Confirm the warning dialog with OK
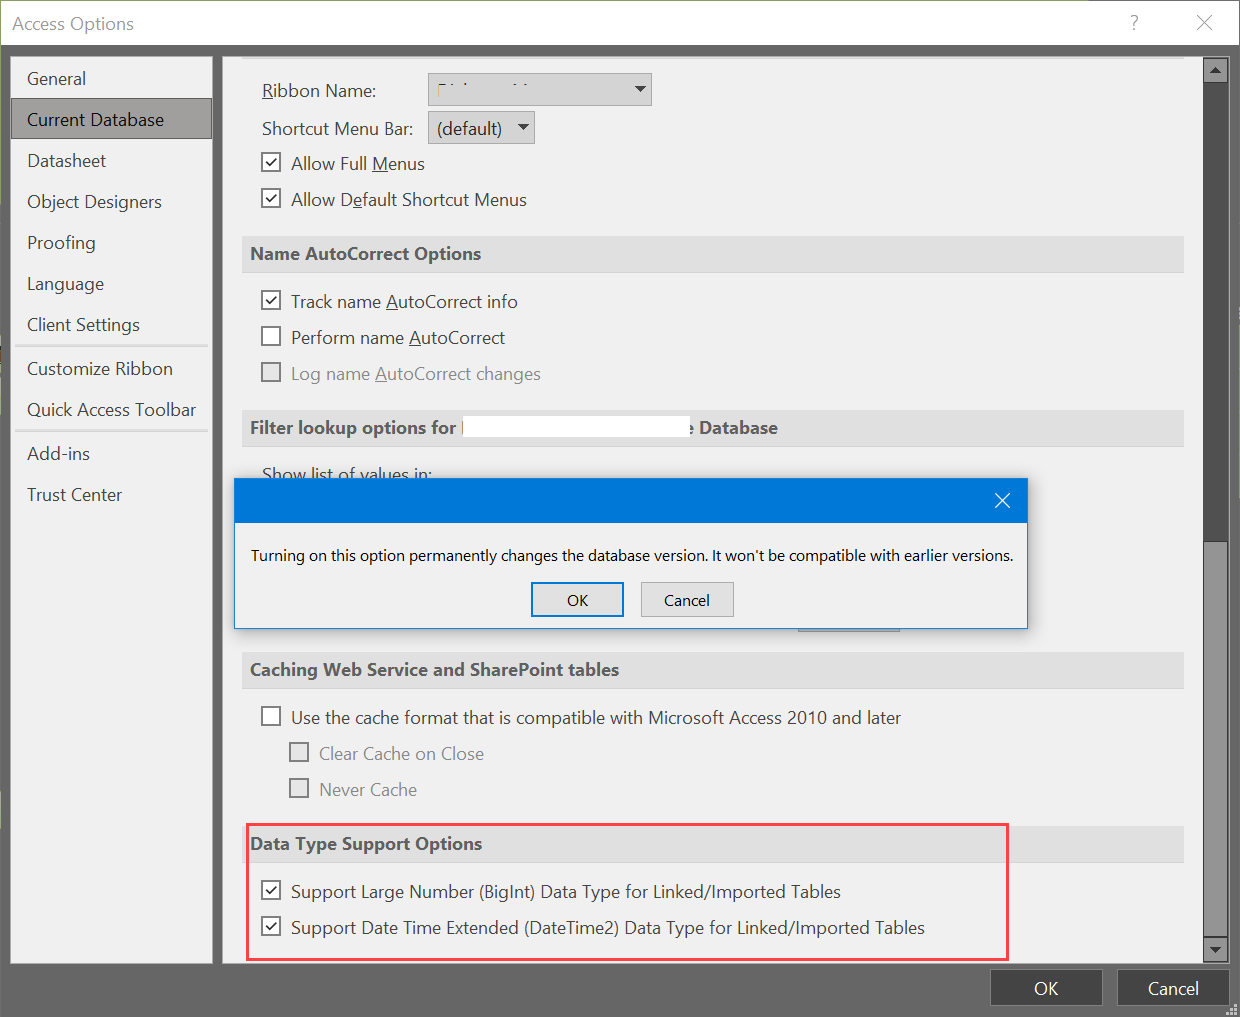The image size is (1240, 1017). 577,600
